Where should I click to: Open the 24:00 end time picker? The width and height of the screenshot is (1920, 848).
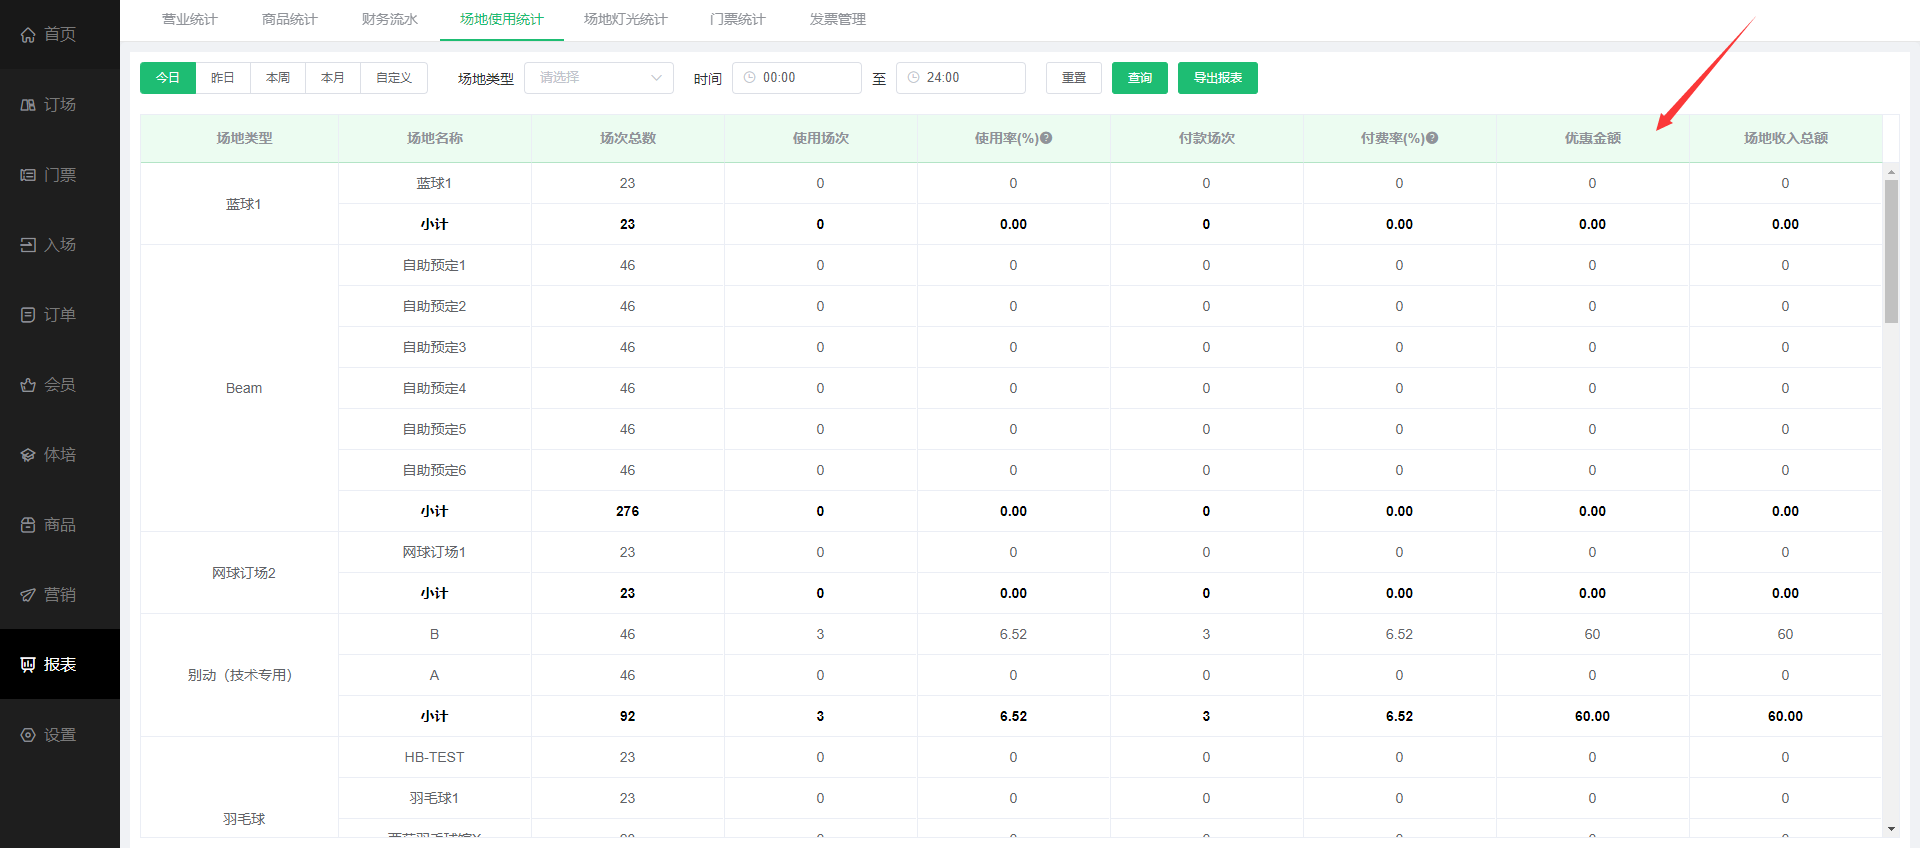tap(961, 78)
